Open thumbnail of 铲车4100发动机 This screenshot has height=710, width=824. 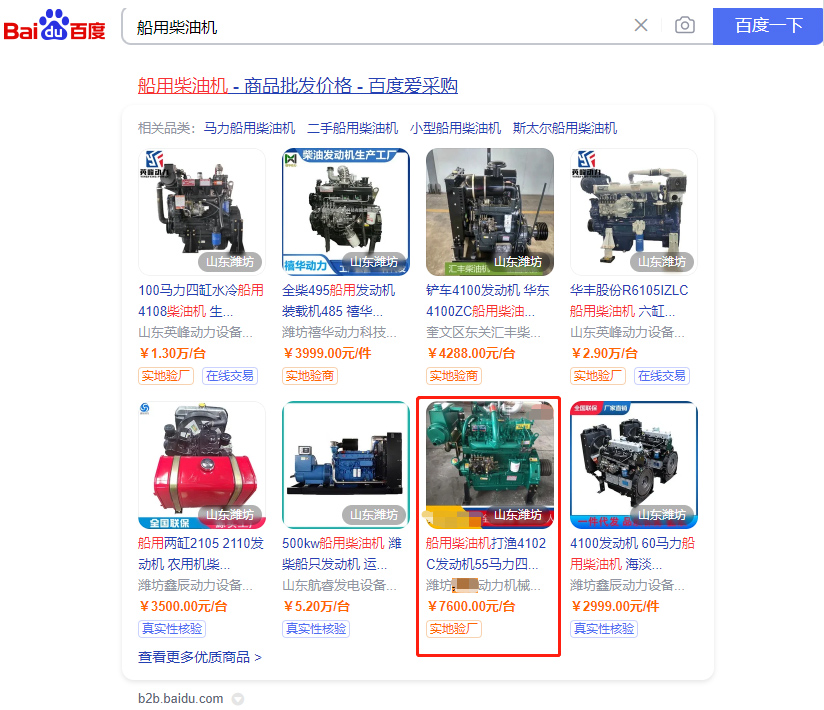(x=490, y=212)
